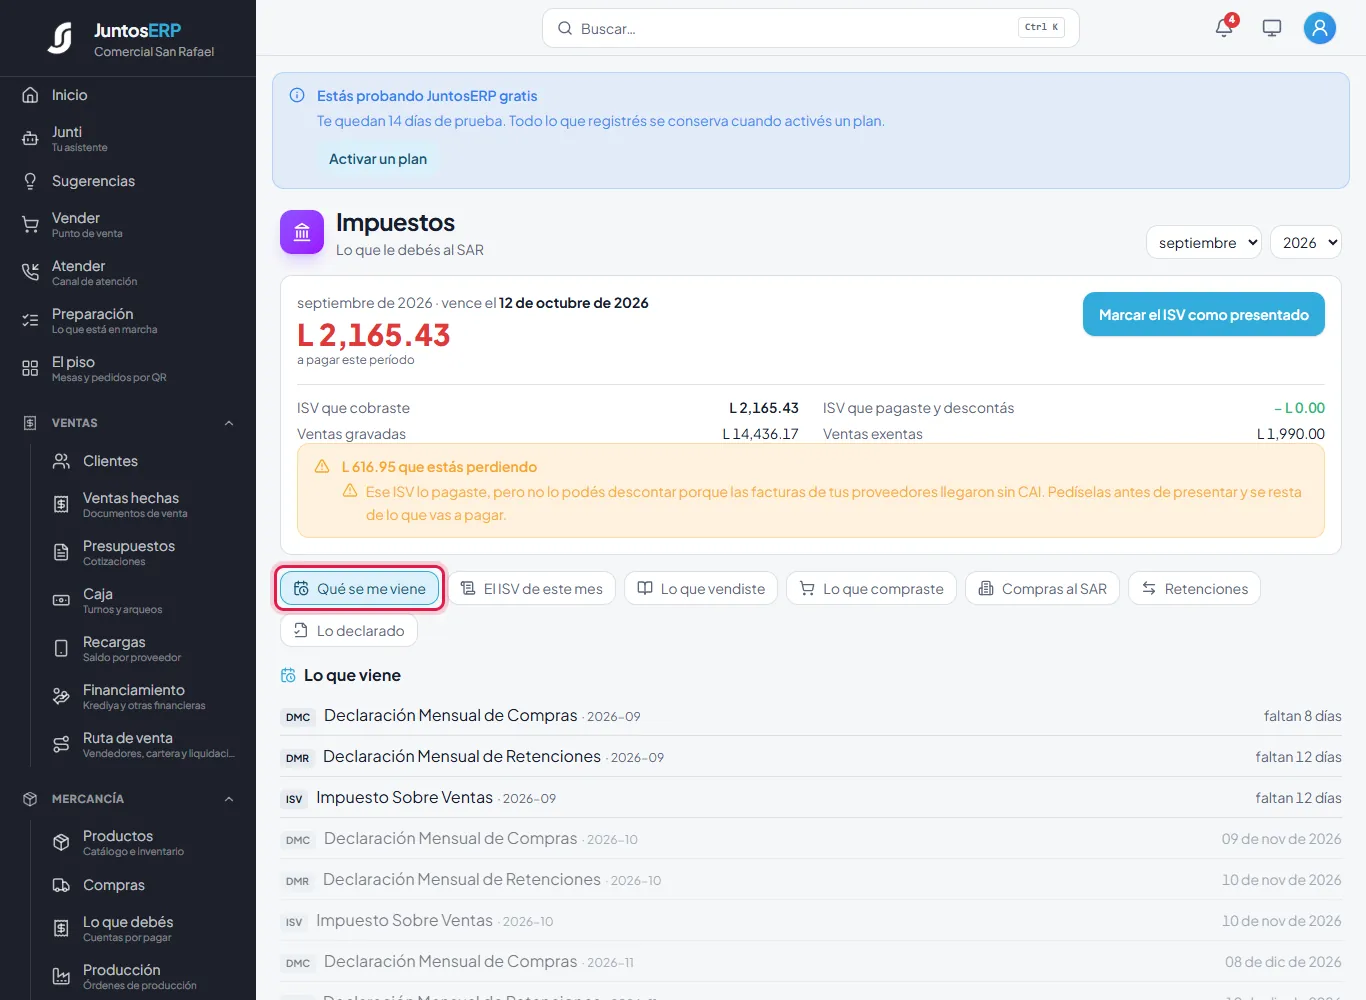Viewport: 1366px width, 1000px height.
Task: Focus the Buscar search field
Action: click(810, 28)
